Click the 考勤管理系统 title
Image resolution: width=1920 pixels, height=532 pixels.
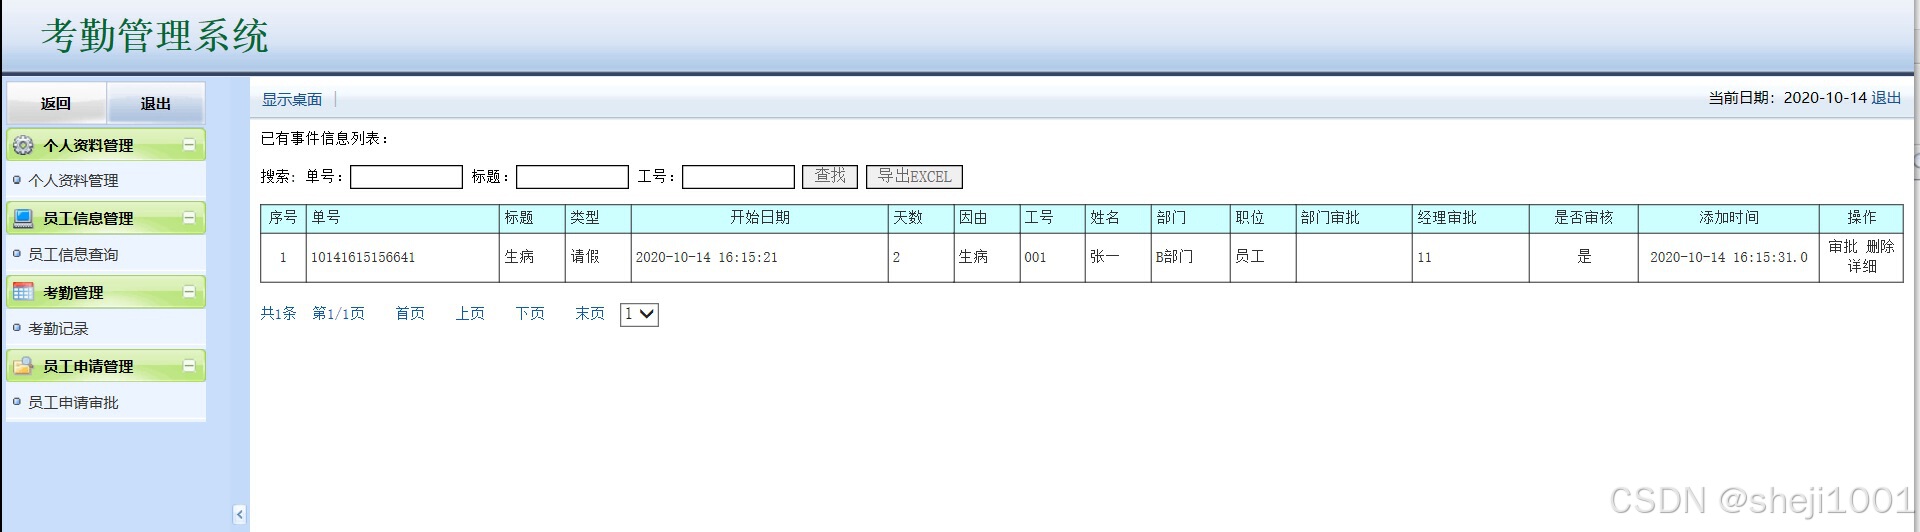pos(155,36)
